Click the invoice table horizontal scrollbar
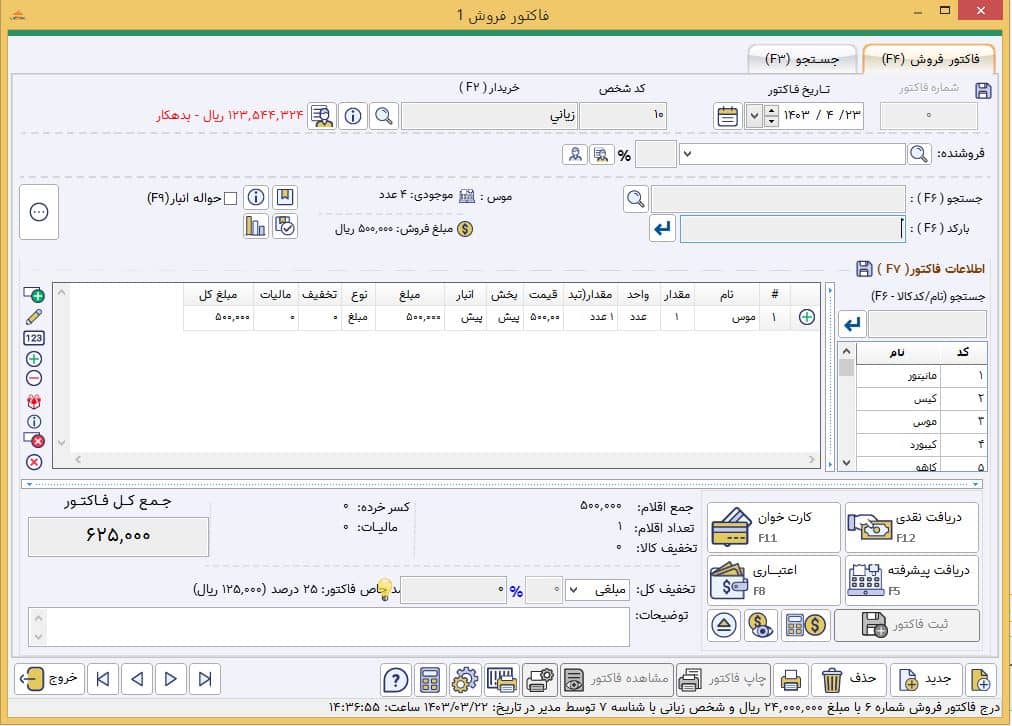This screenshot has height=726, width=1012. click(445, 459)
